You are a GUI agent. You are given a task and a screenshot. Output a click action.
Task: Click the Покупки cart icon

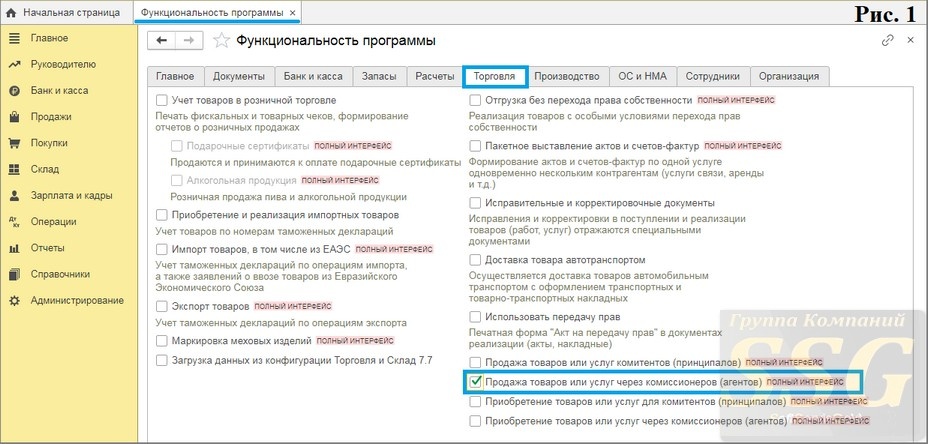click(14, 143)
